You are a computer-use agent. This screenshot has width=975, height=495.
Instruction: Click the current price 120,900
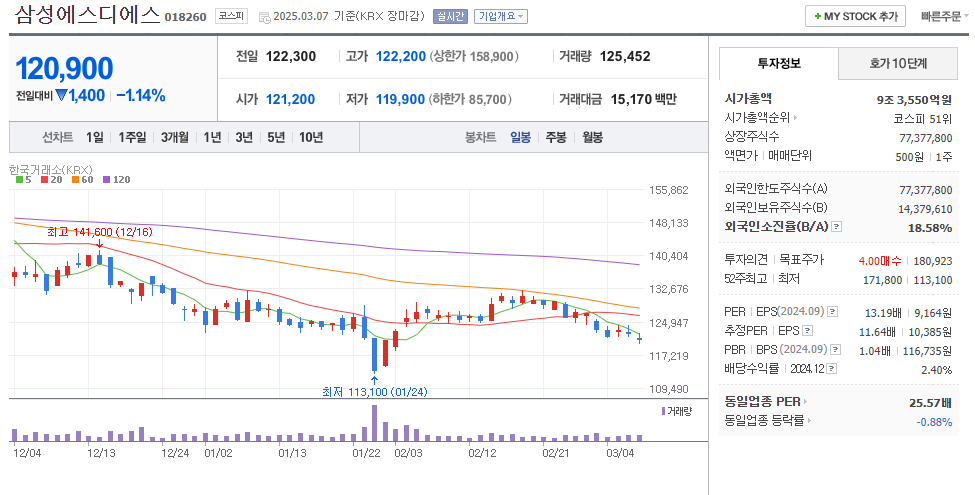[64, 69]
